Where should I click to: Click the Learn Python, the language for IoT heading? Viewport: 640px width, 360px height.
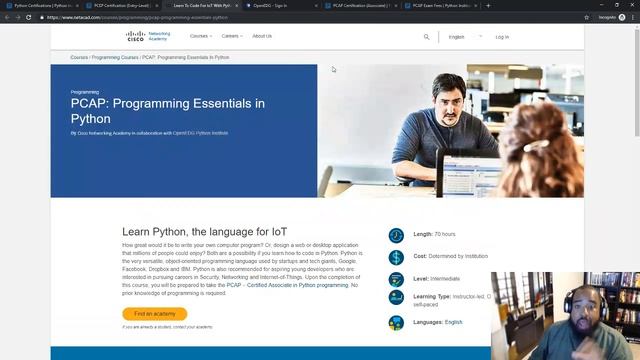(204, 232)
